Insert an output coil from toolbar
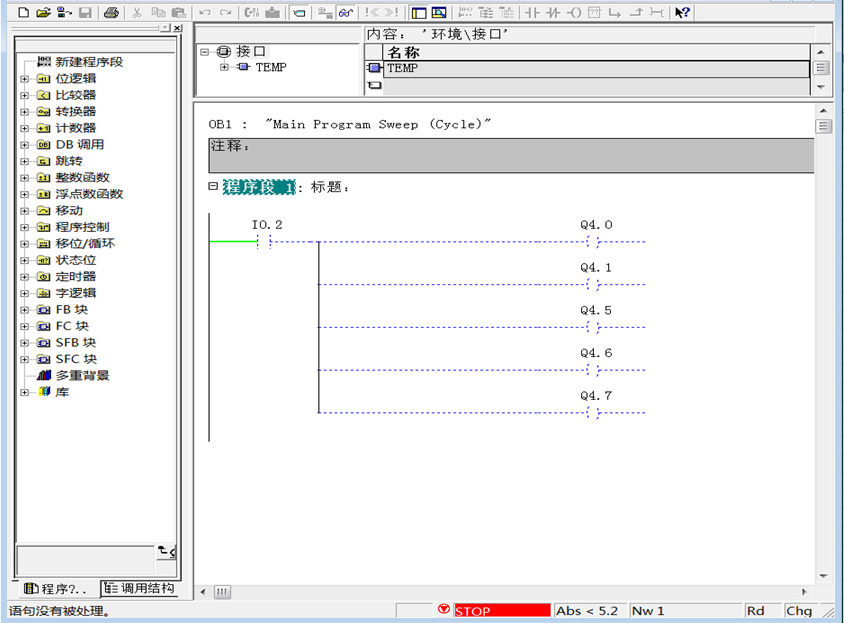Image resolution: width=844 pixels, height=623 pixels. click(x=573, y=13)
